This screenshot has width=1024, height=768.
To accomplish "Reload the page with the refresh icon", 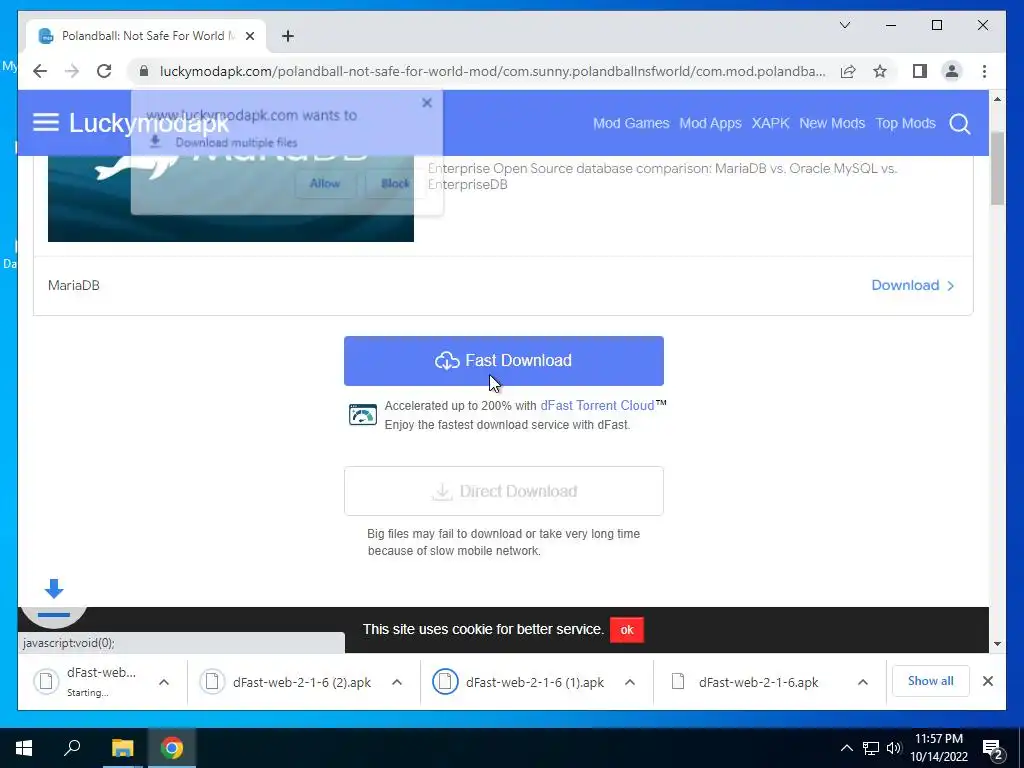I will click(104, 71).
